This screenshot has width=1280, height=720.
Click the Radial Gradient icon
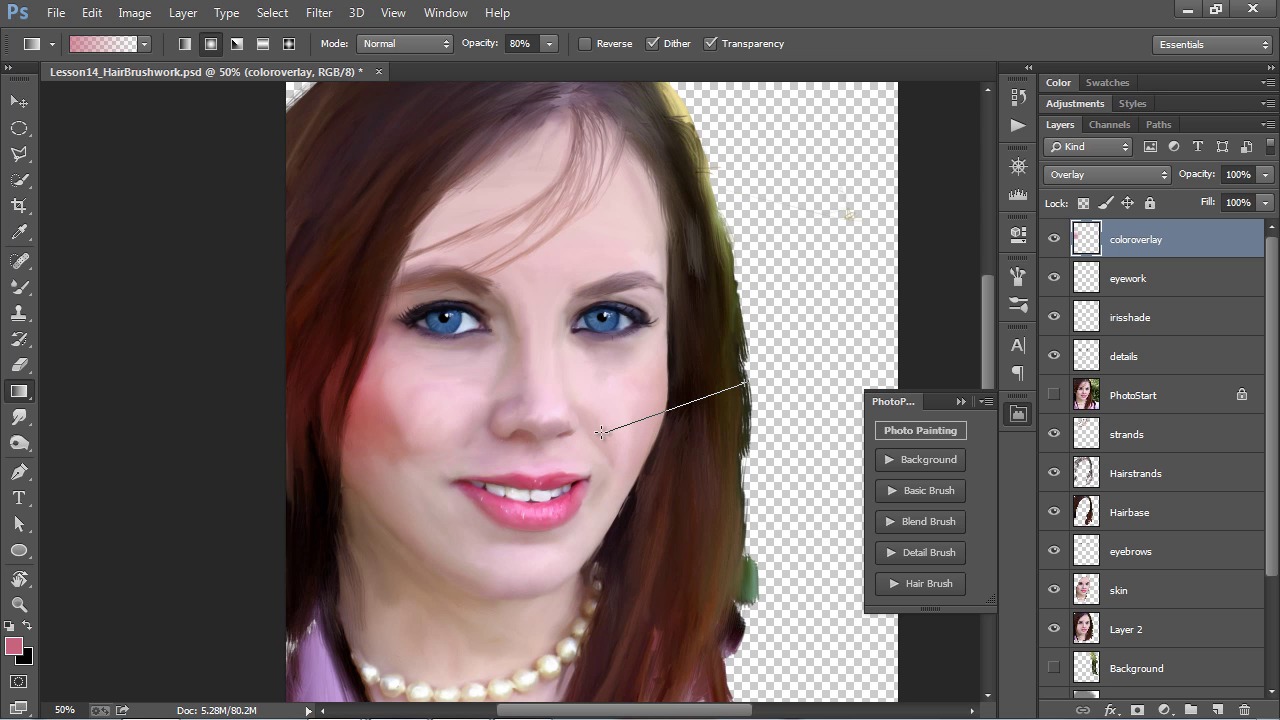coord(211,44)
